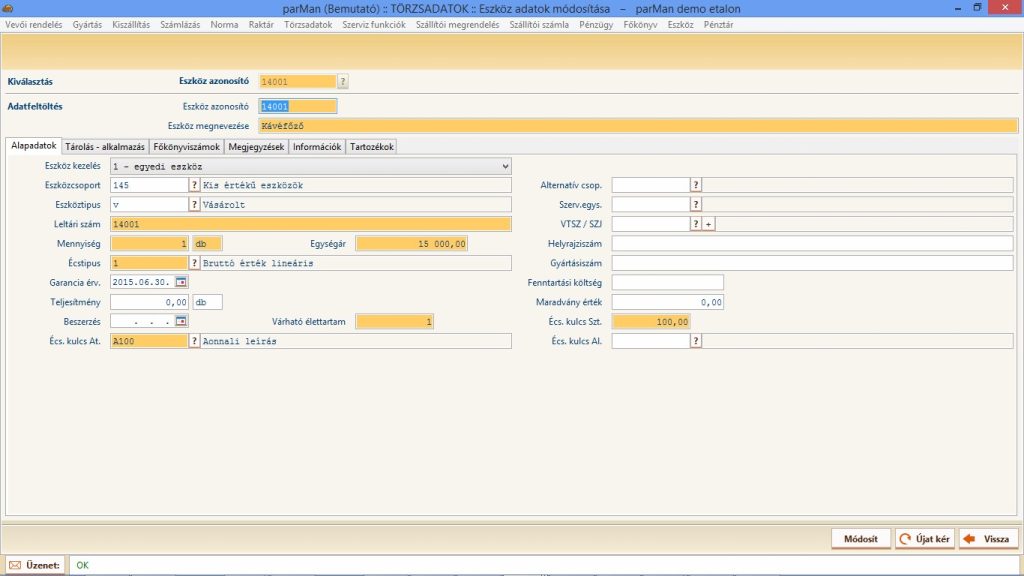1024x576 pixels.
Task: Open the Eszköztípus lookup question mark
Action: coord(194,204)
